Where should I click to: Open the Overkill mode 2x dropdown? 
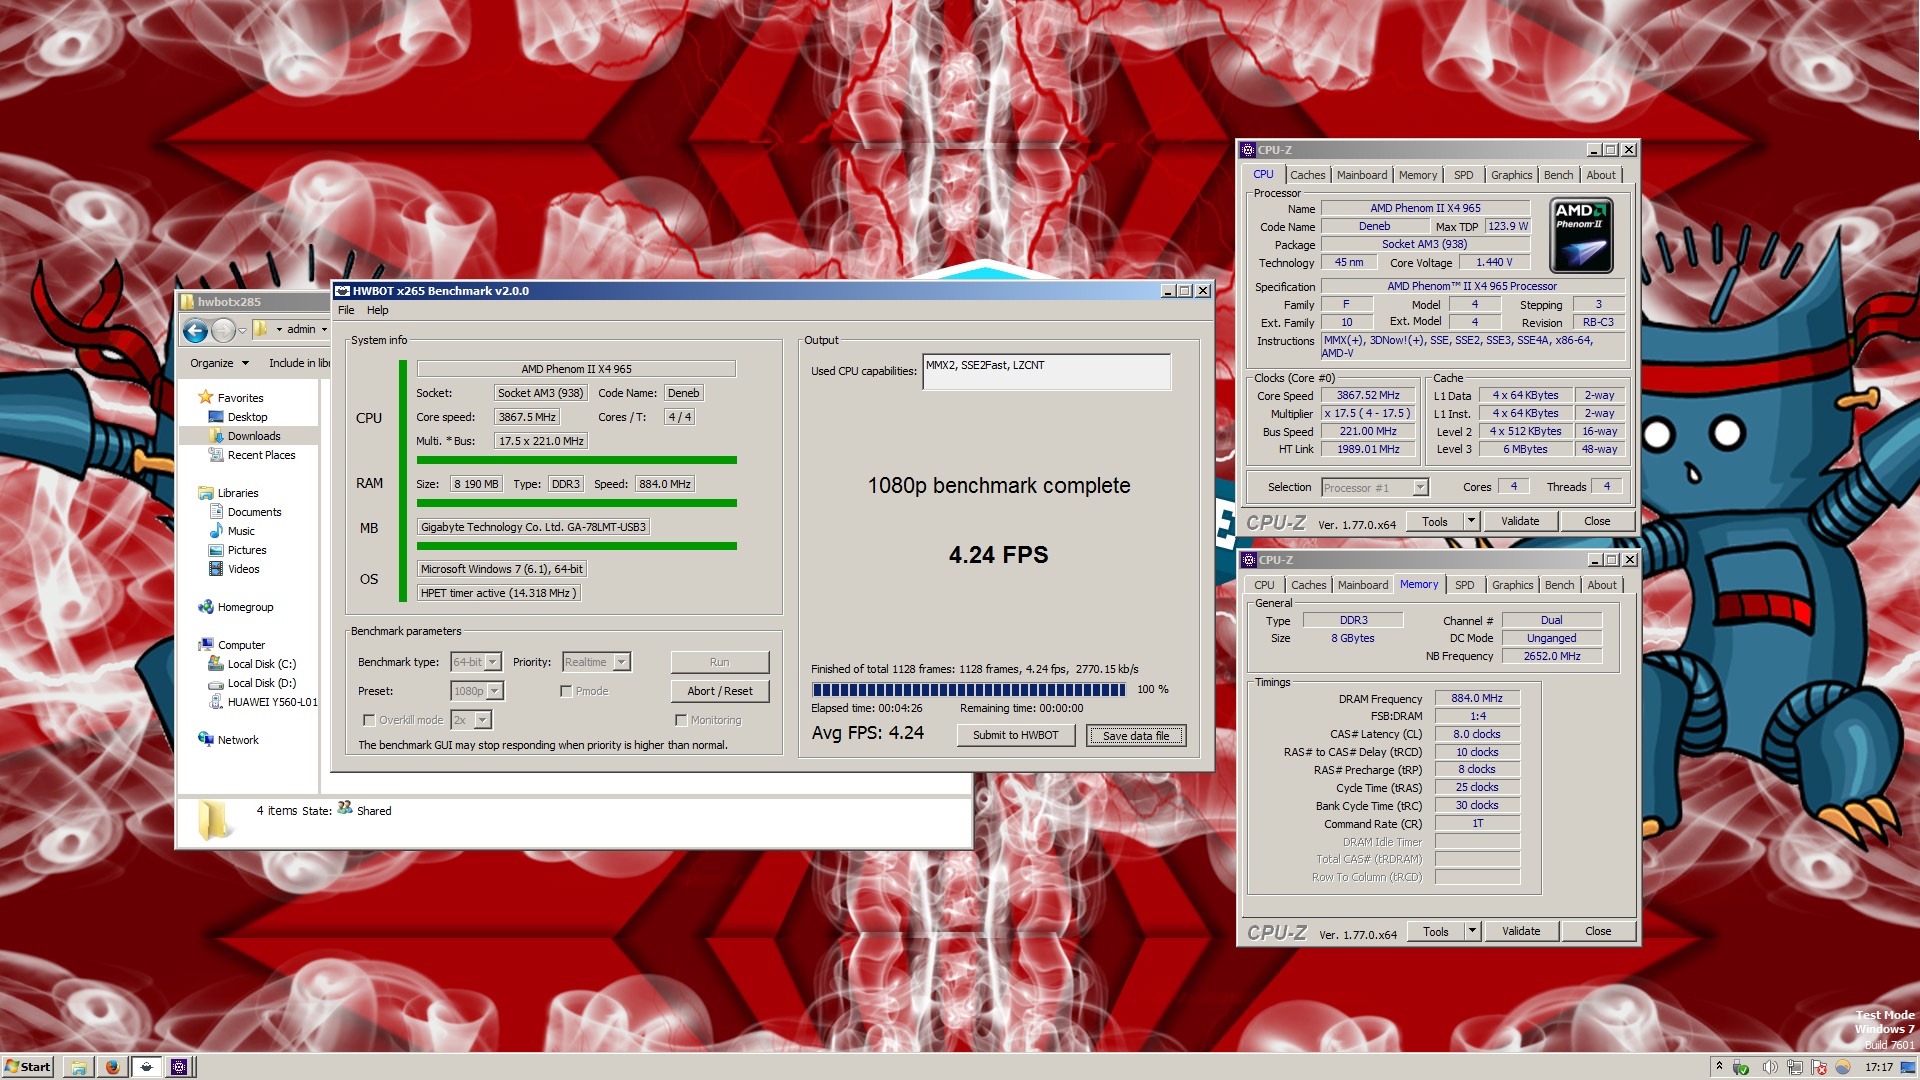coord(471,720)
